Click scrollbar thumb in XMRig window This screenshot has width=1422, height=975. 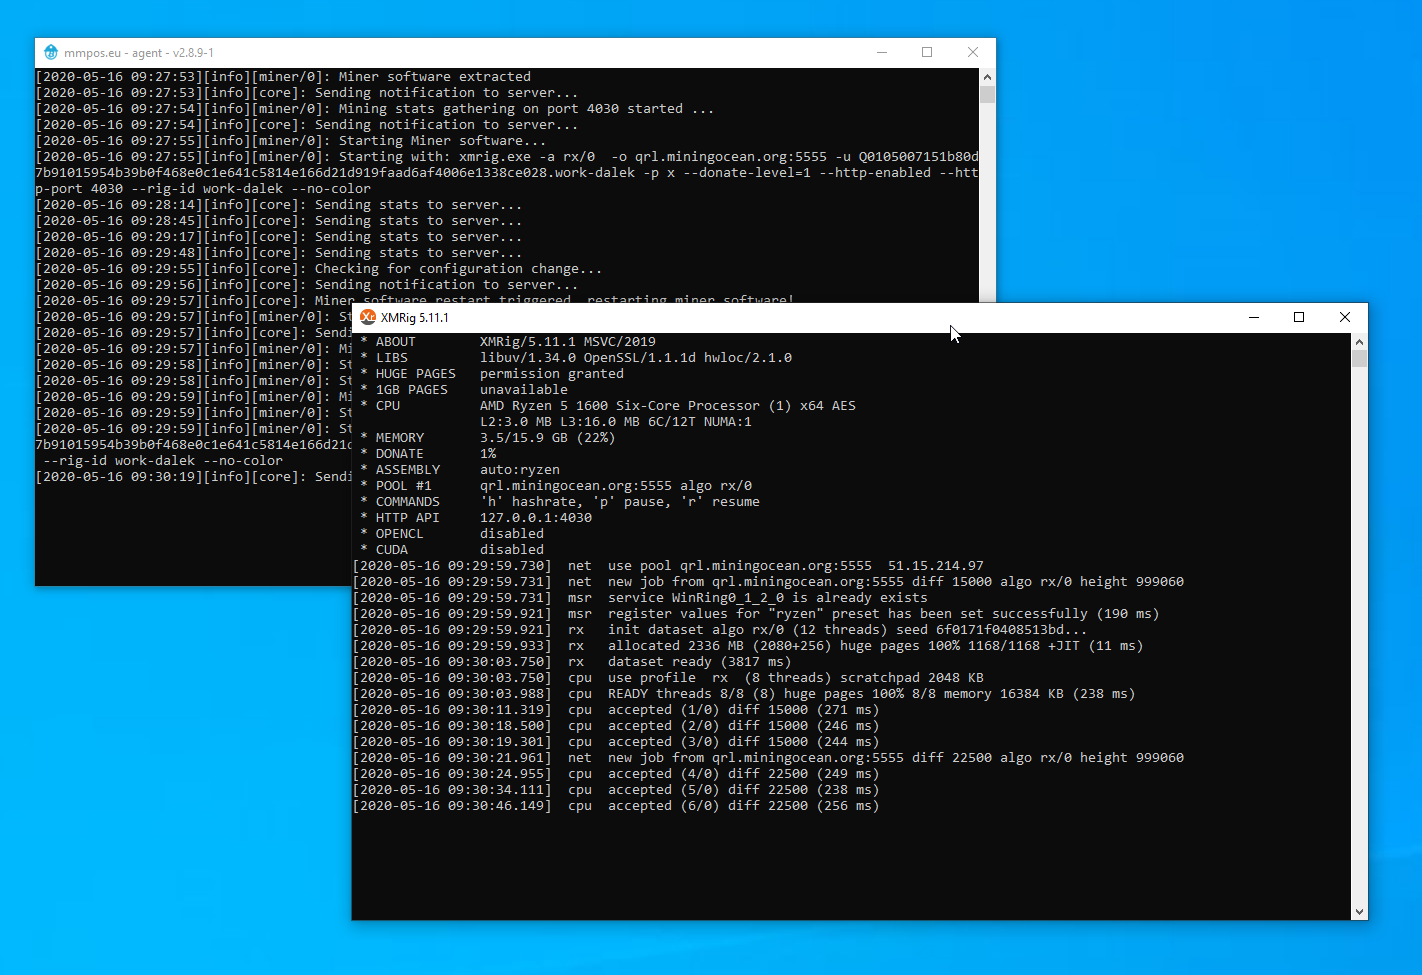[1359, 359]
